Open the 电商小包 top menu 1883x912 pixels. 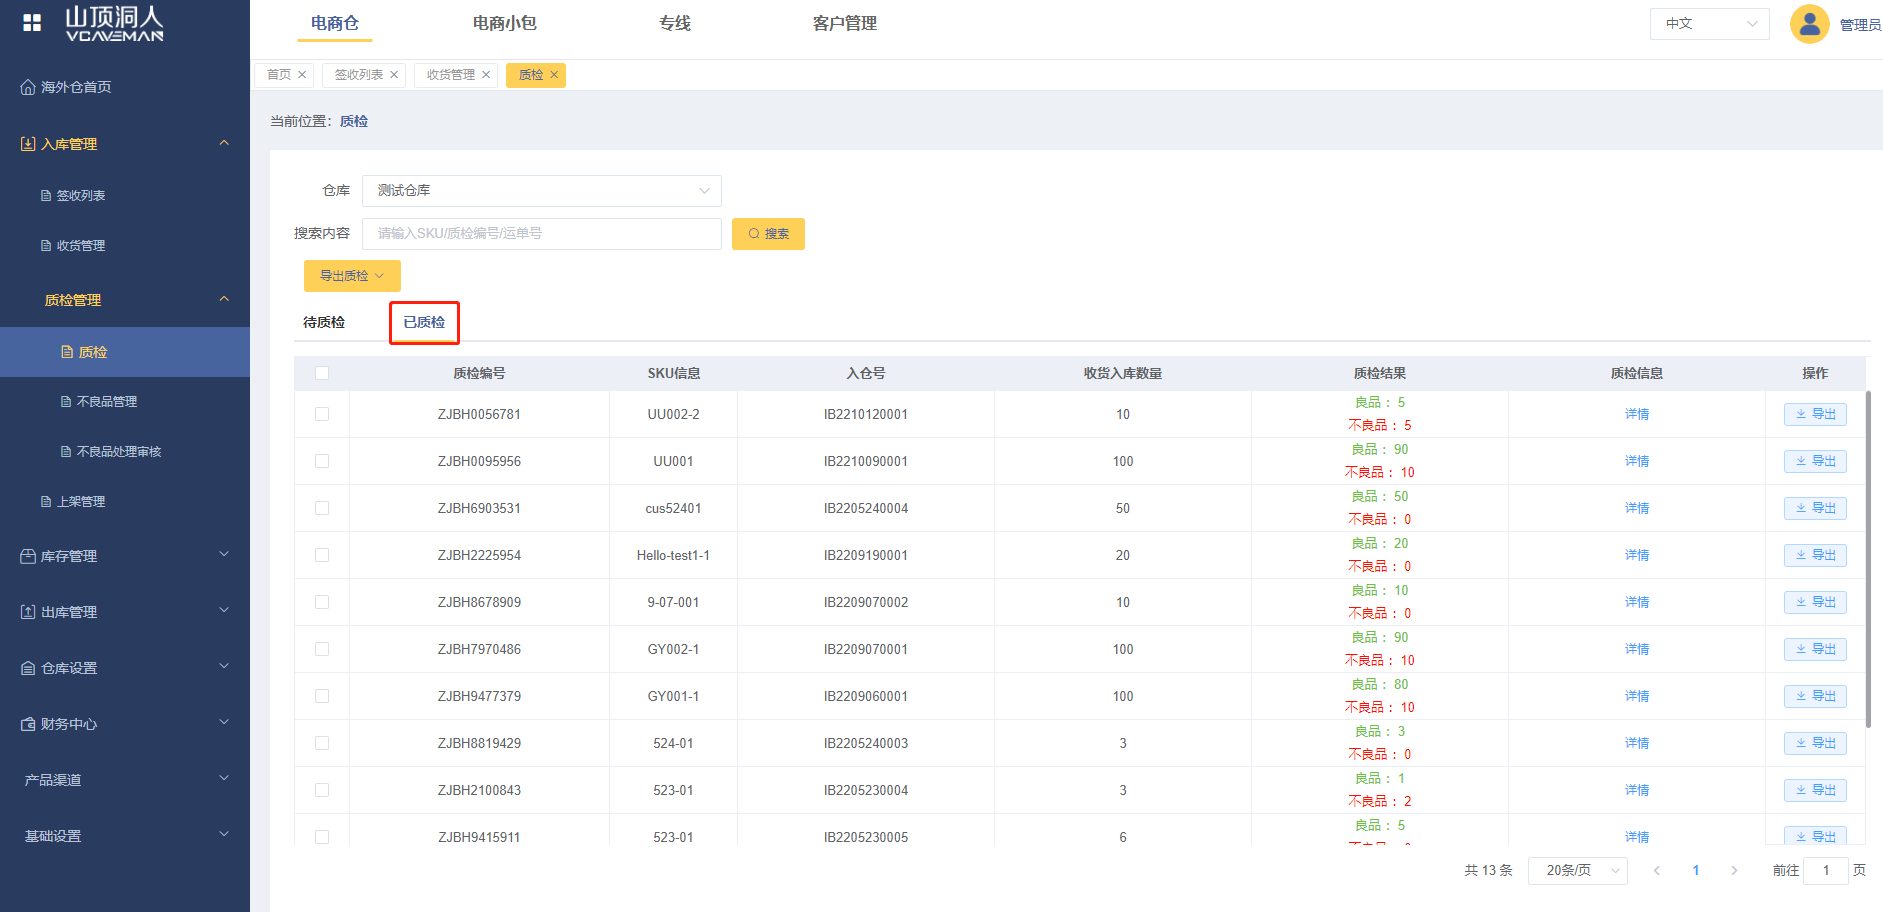click(504, 23)
